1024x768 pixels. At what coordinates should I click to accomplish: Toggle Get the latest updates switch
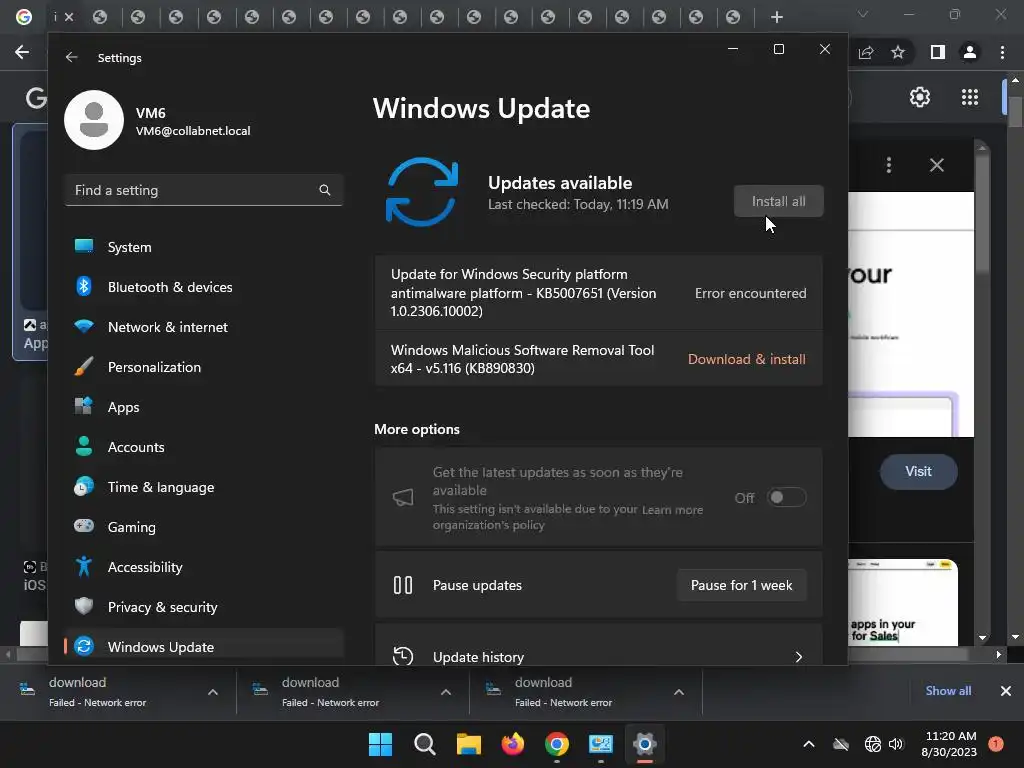click(x=786, y=498)
